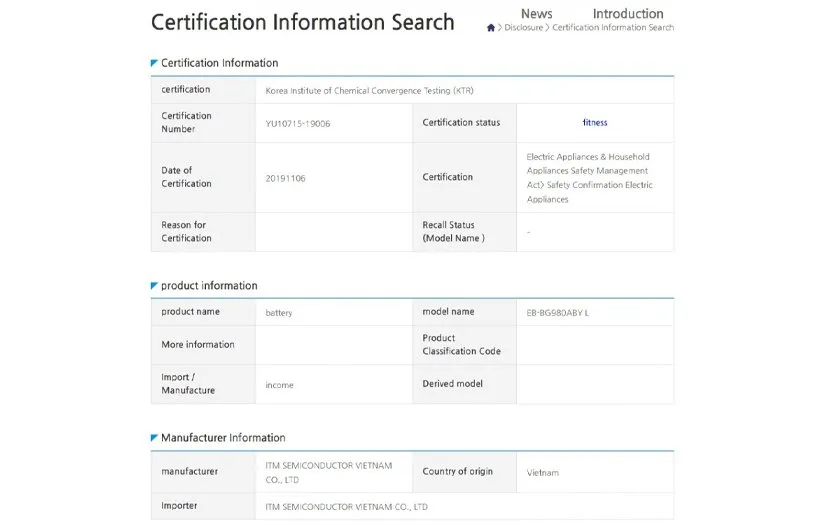Click the Importer value ITM Semiconductor Vietnam
The height and width of the screenshot is (522, 822).
point(346,507)
